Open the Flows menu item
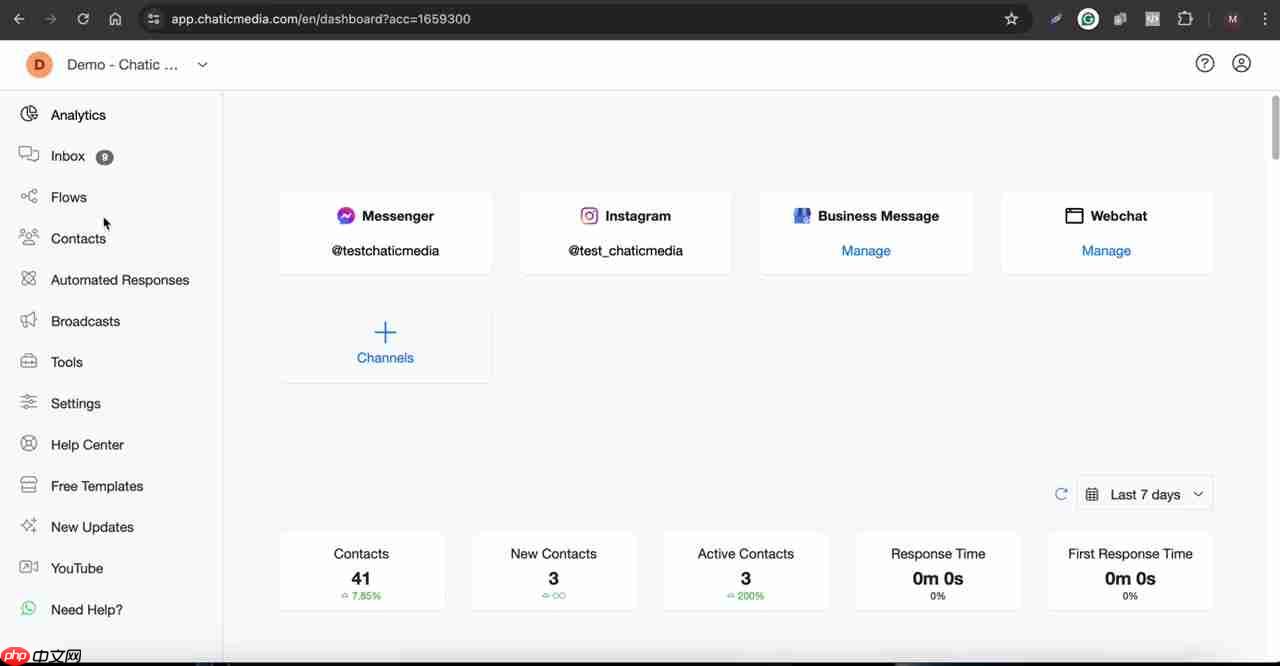Screen dimensions: 1280x666 pyautogui.click(x=69, y=197)
